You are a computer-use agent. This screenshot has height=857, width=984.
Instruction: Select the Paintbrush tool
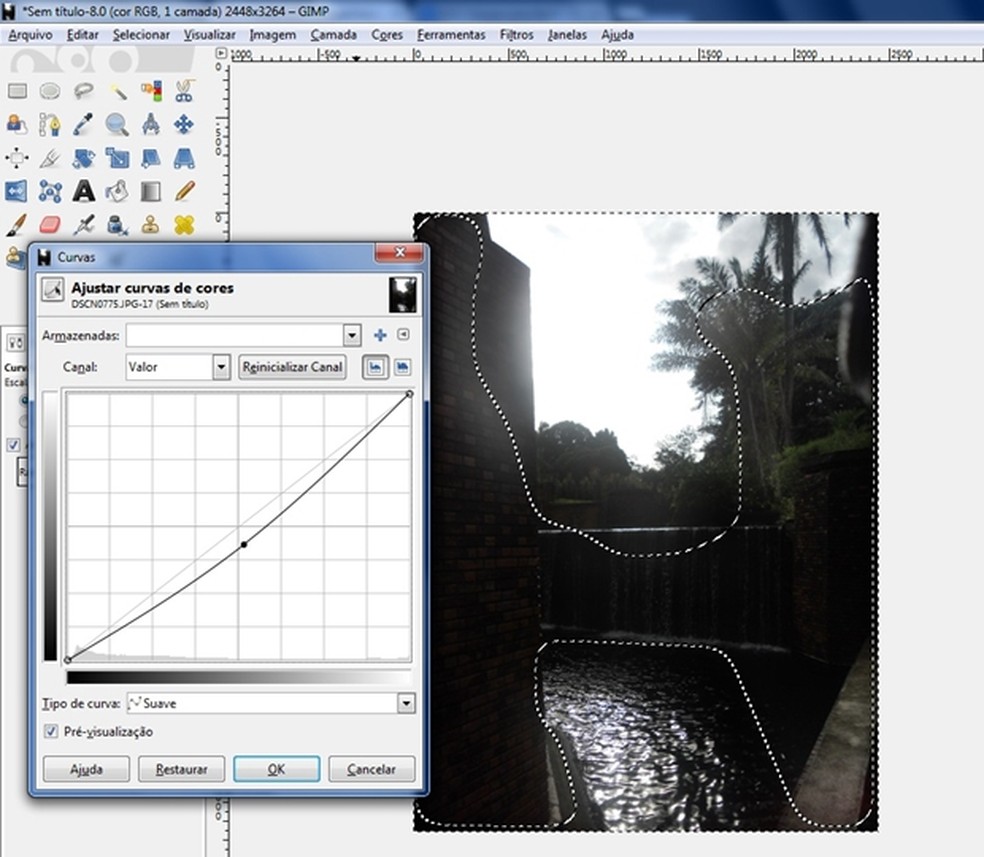(x=17, y=225)
